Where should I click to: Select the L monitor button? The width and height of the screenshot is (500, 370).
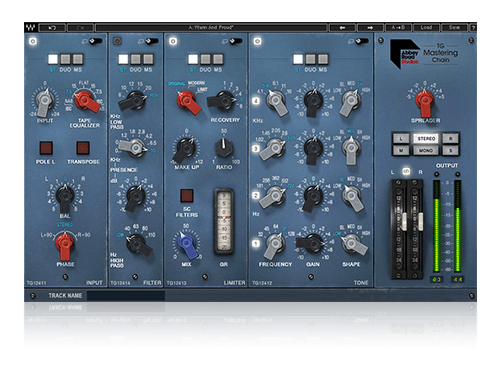401,138
